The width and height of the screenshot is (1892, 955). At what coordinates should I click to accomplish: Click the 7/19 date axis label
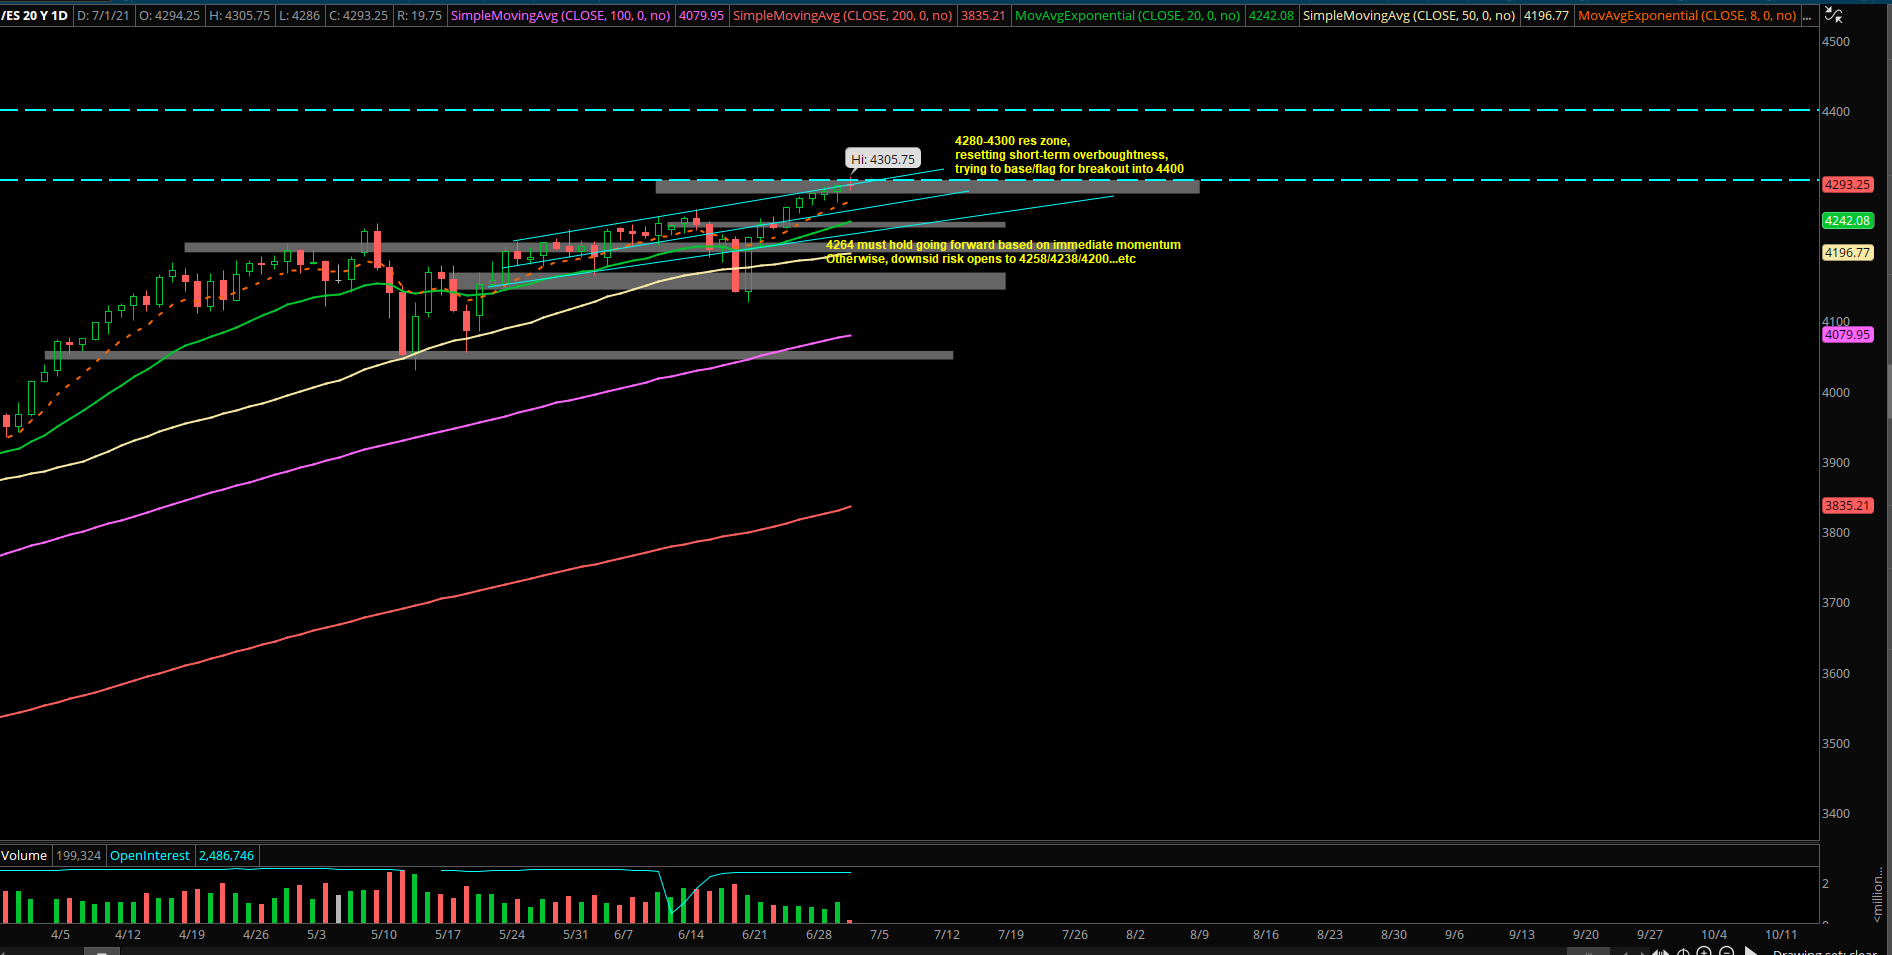point(1011,935)
